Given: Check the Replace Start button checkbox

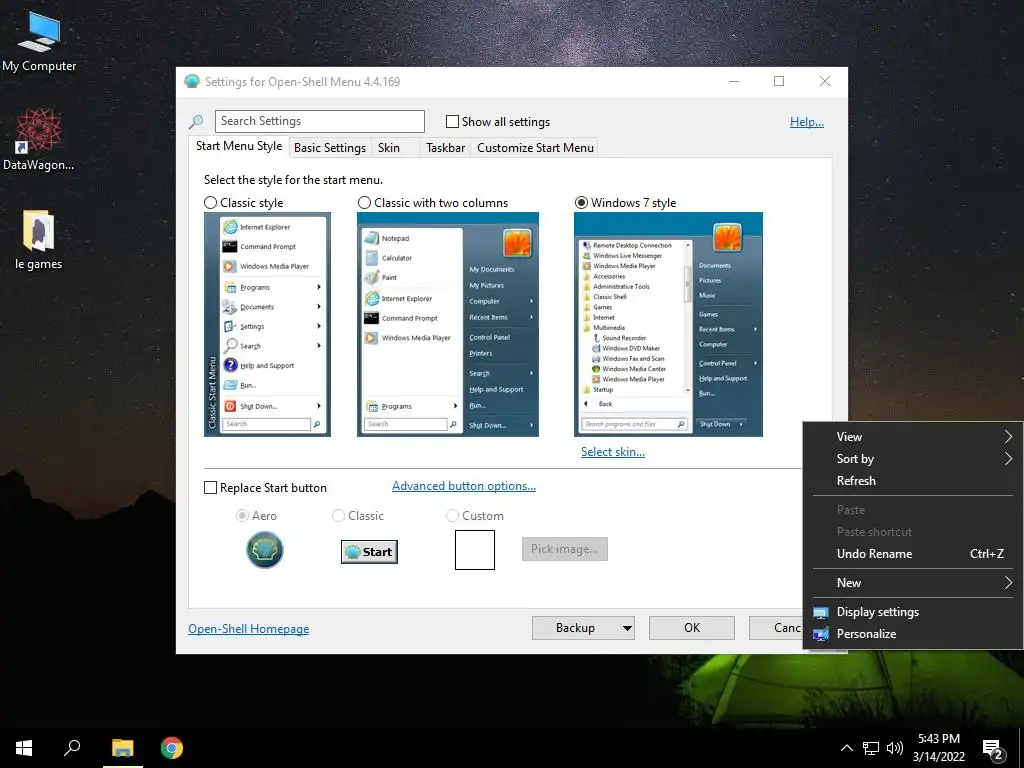Looking at the screenshot, I should pos(210,488).
